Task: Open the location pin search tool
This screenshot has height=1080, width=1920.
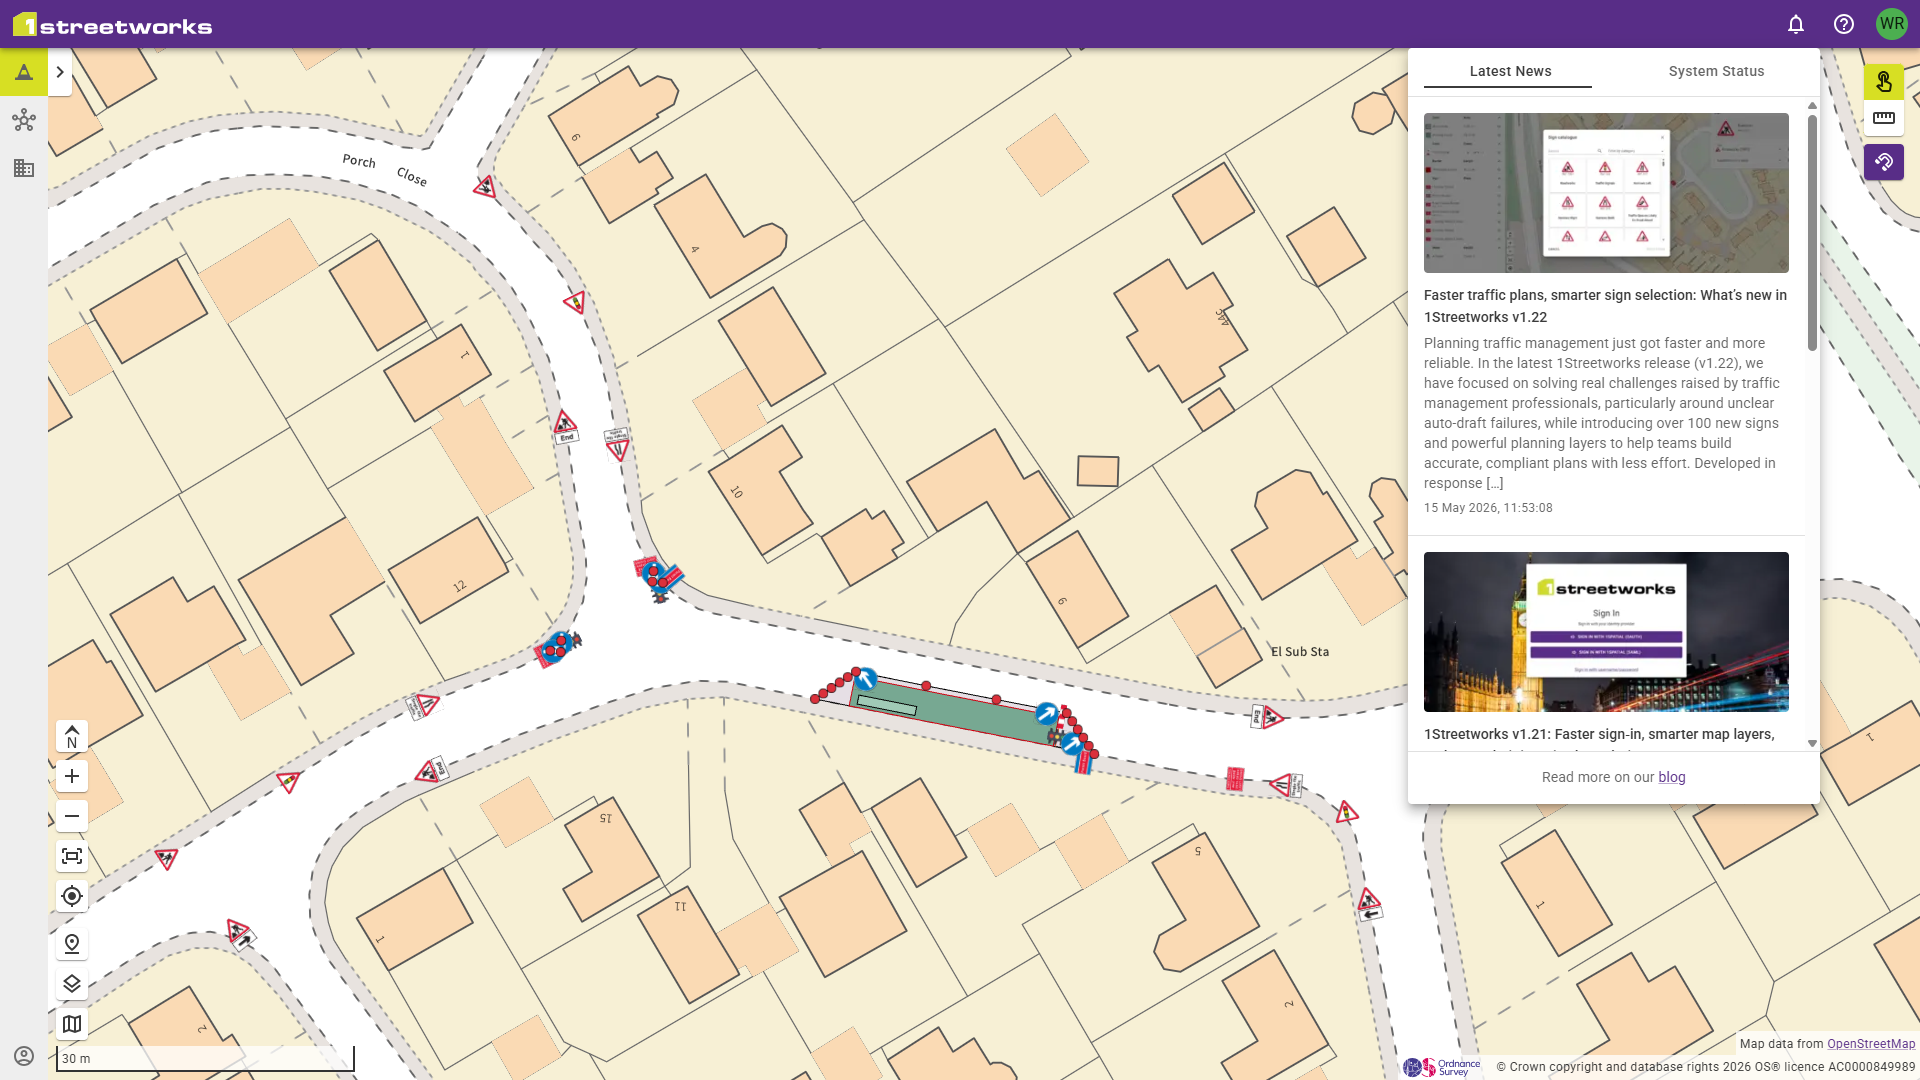Action: tap(72, 944)
